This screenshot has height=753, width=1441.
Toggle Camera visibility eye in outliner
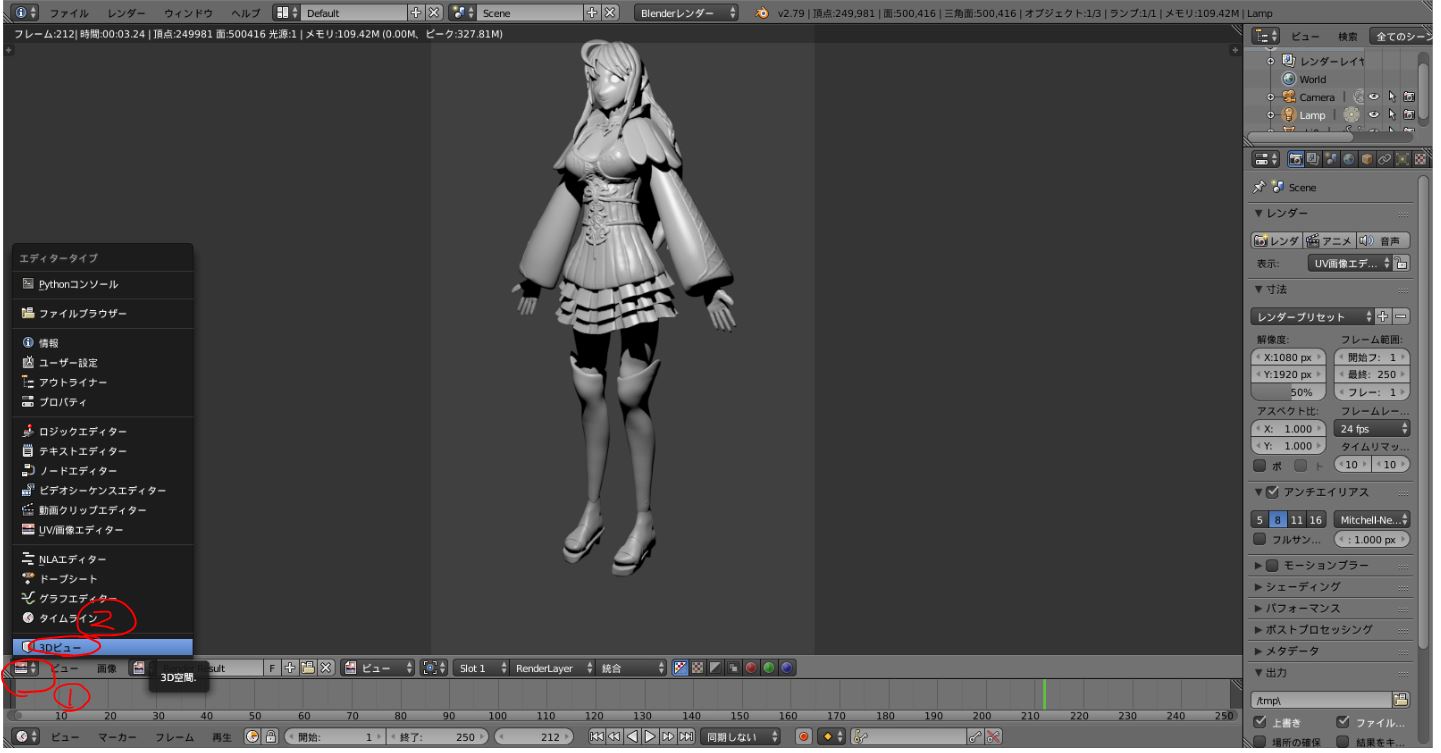coord(1375,97)
